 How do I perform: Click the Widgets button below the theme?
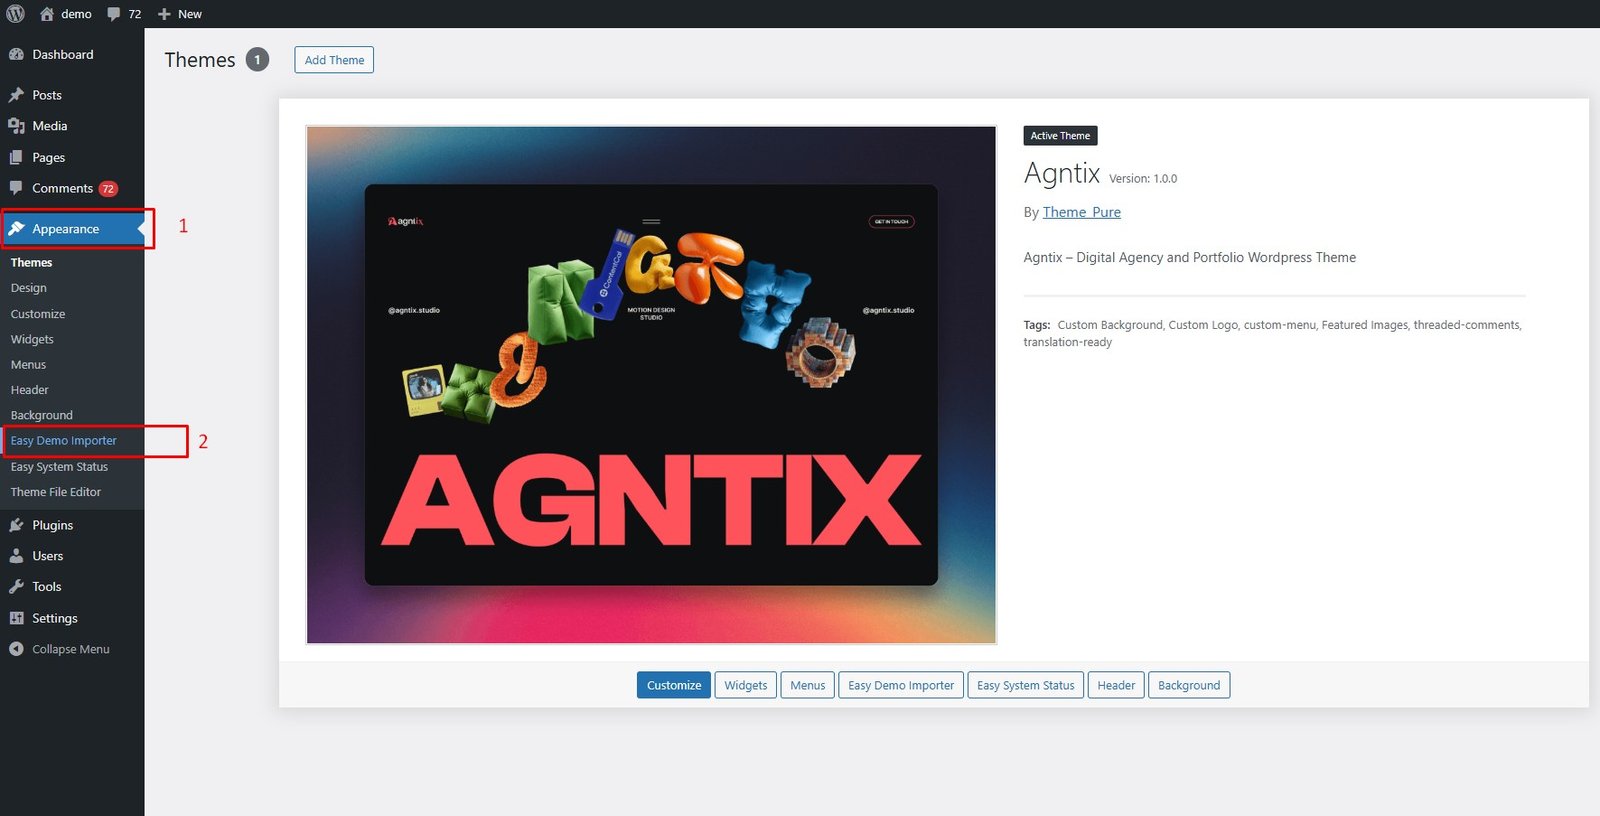pos(746,685)
